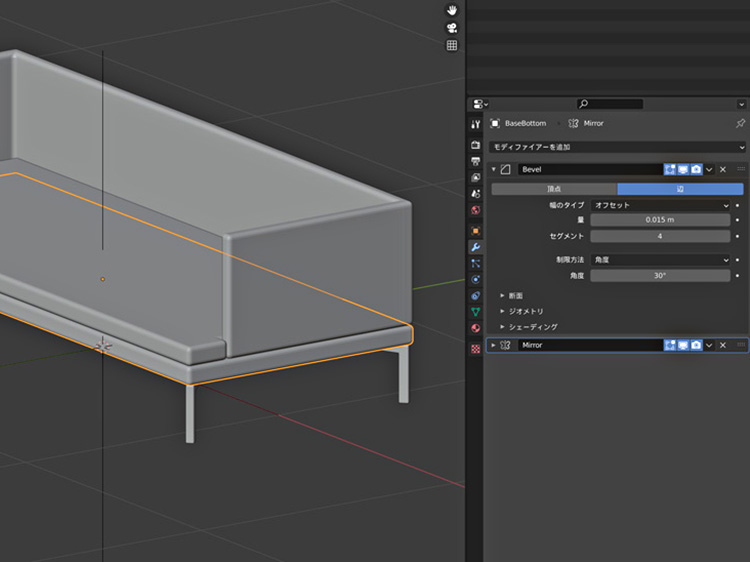750x562 pixels.
Task: Switch orthographic view using the grid icon
Action: pos(452,45)
